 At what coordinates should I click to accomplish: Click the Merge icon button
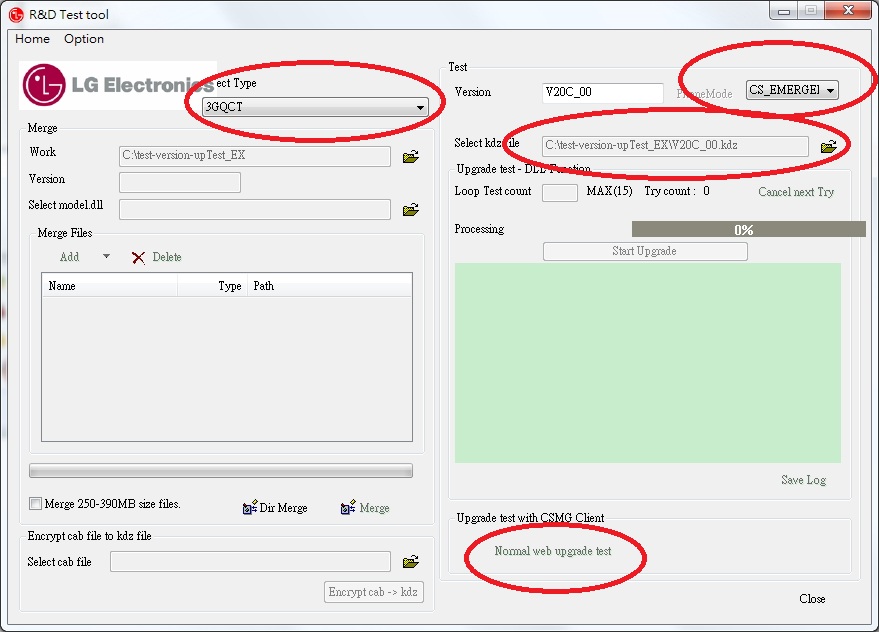point(365,508)
